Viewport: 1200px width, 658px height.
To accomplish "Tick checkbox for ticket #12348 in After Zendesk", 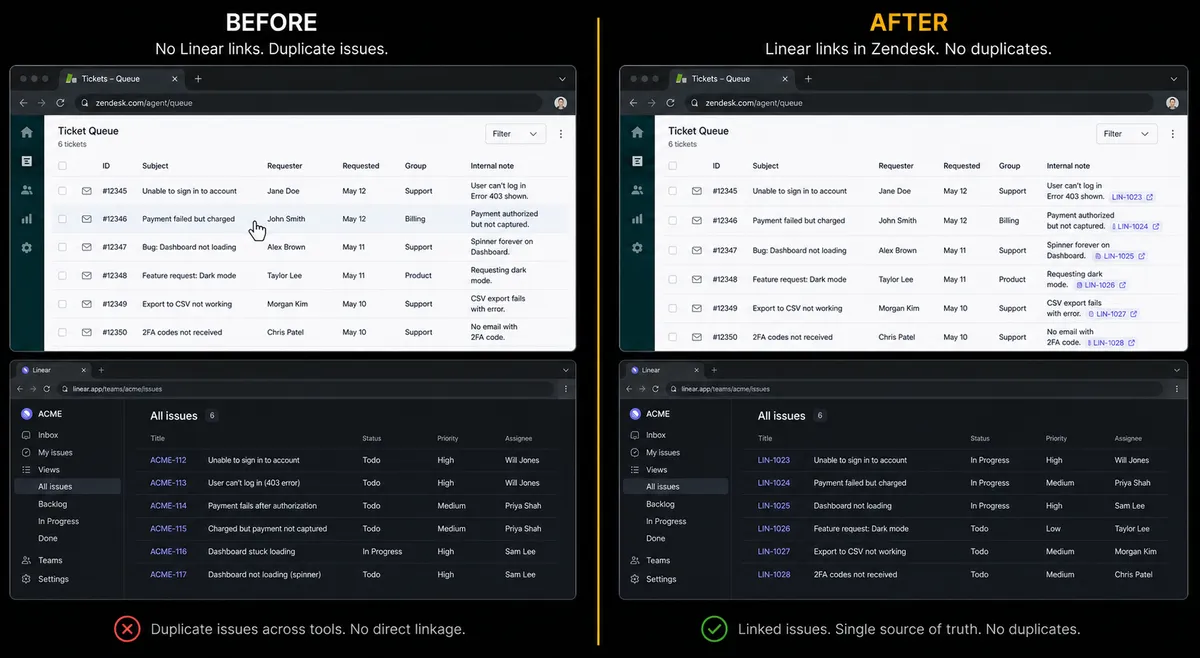I will tap(673, 279).
